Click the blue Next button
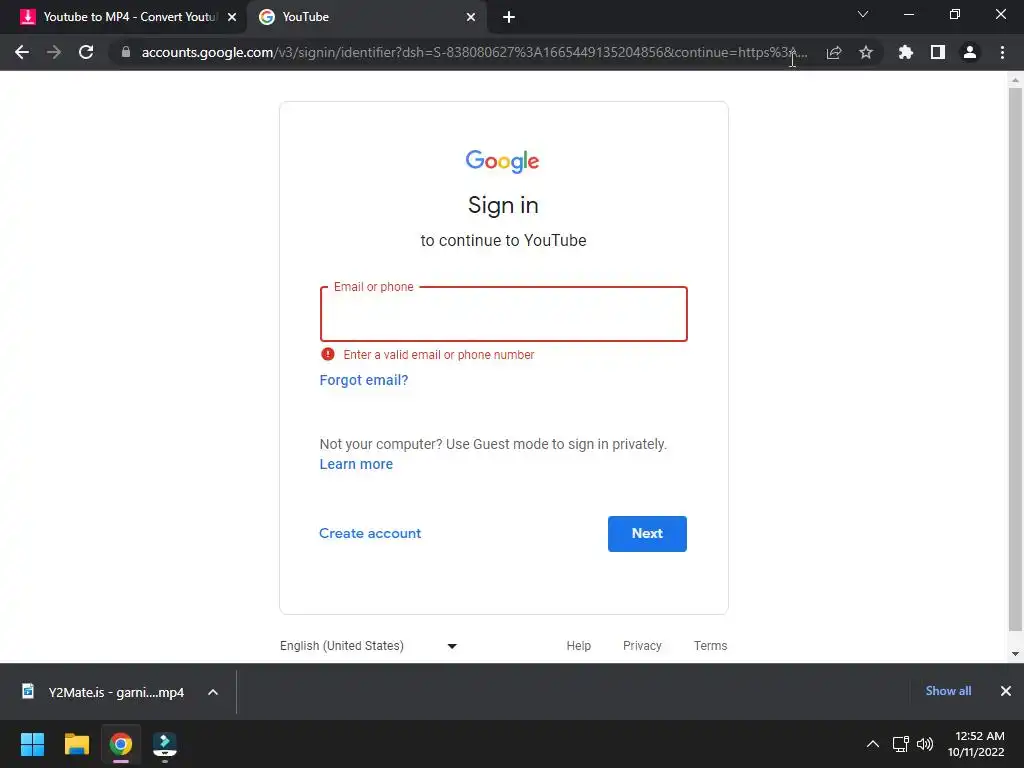1024x768 pixels. tap(647, 534)
